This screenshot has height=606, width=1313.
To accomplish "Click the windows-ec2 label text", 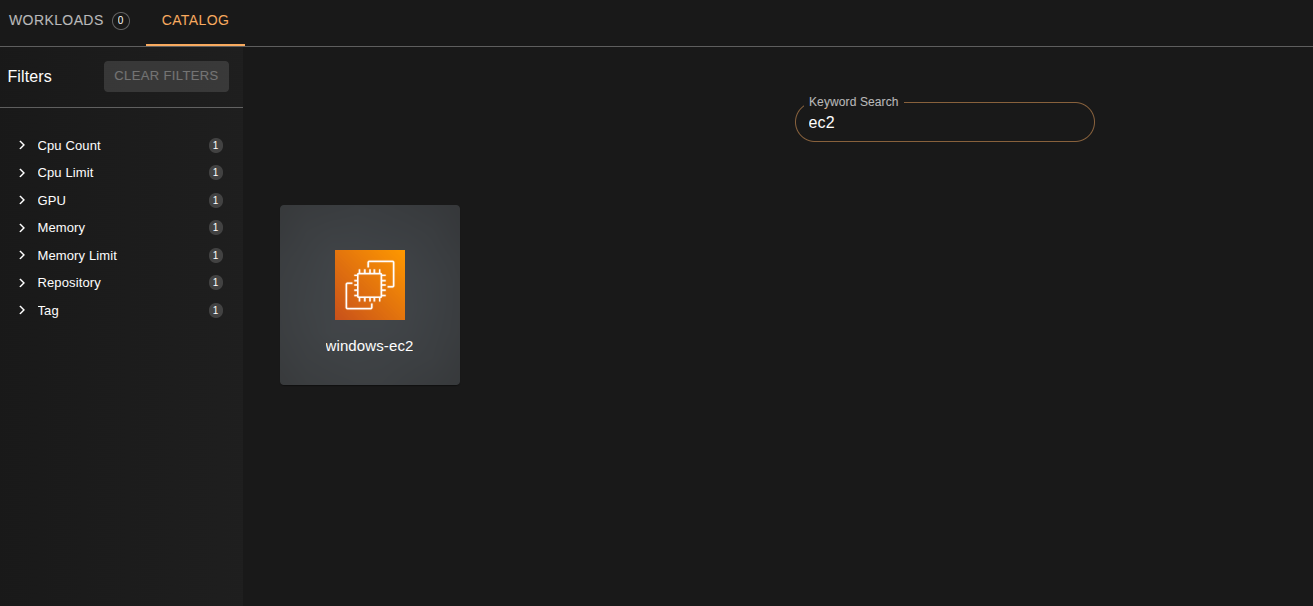I will pyautogui.click(x=369, y=345).
